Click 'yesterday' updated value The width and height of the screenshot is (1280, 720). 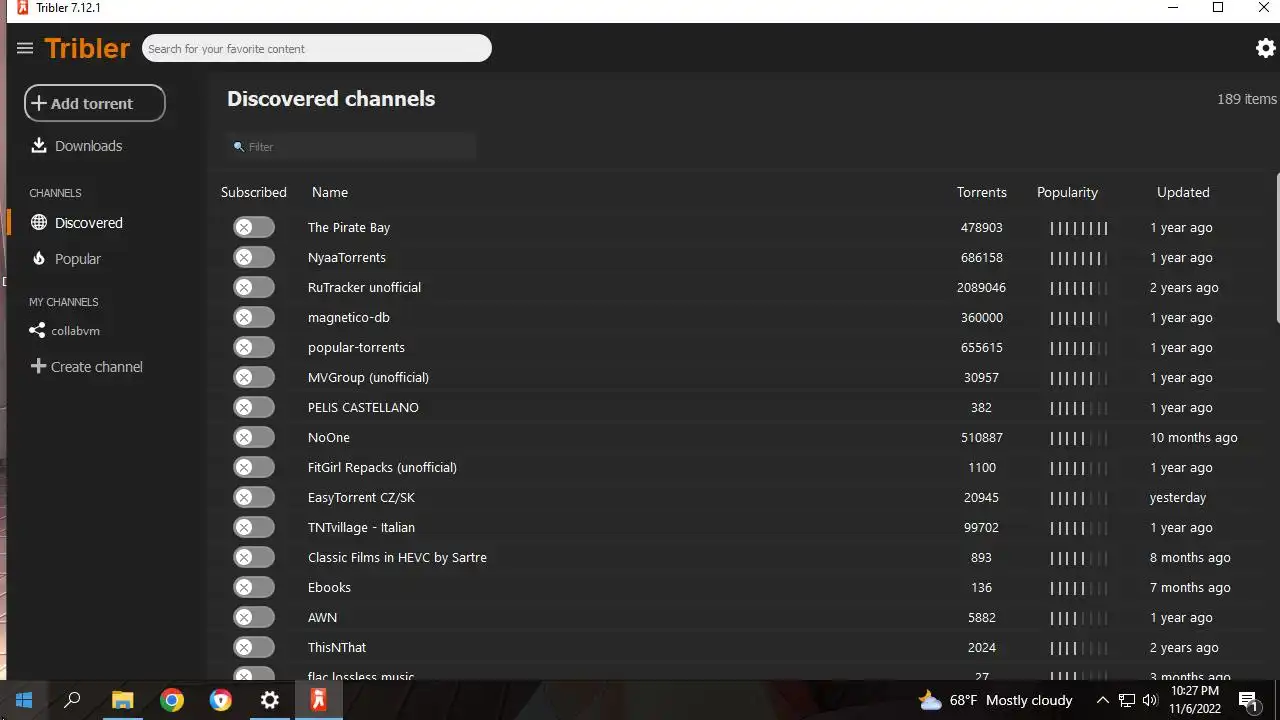[1178, 498]
